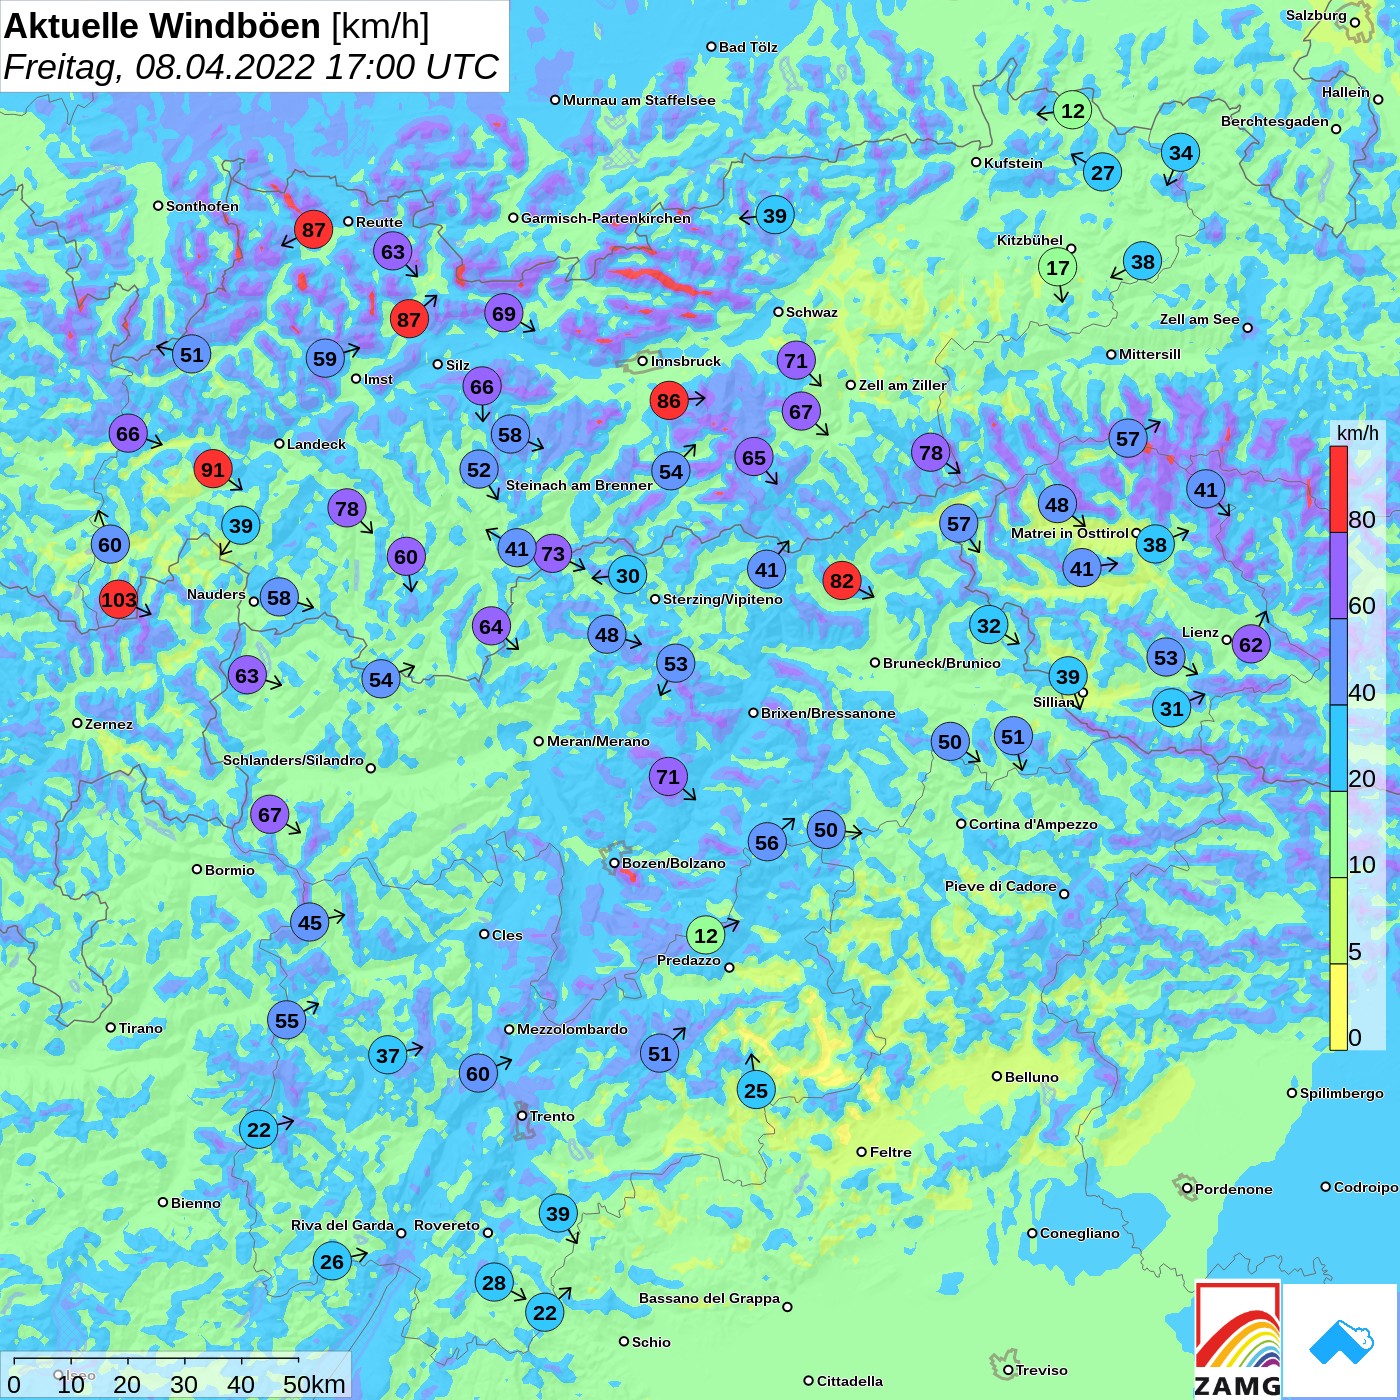Viewport: 1400px width, 1400px height.
Task: Click purple legend swatch between 60 and 80
Action: (1338, 575)
